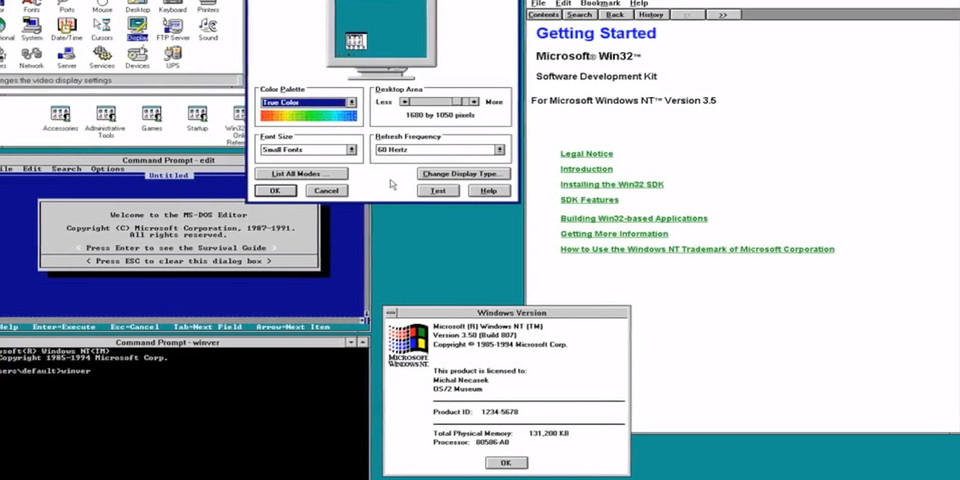Open Installing the Win32 SDK link
This screenshot has width=960, height=480.
click(612, 184)
